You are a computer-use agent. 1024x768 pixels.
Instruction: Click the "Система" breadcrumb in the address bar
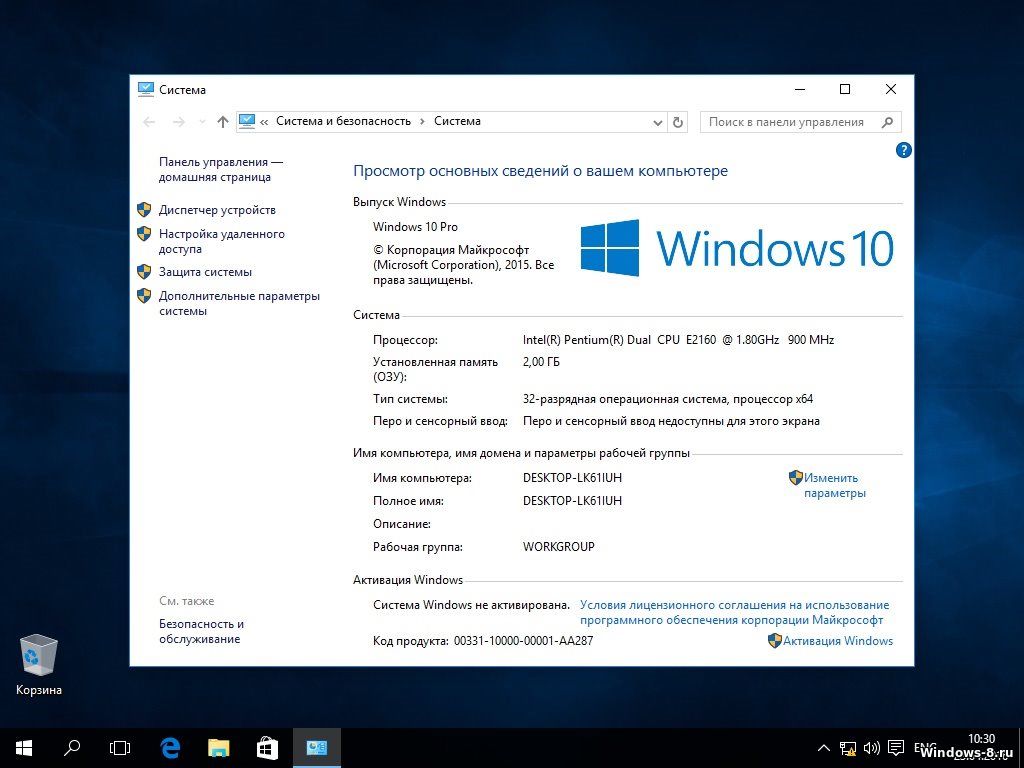coord(457,121)
